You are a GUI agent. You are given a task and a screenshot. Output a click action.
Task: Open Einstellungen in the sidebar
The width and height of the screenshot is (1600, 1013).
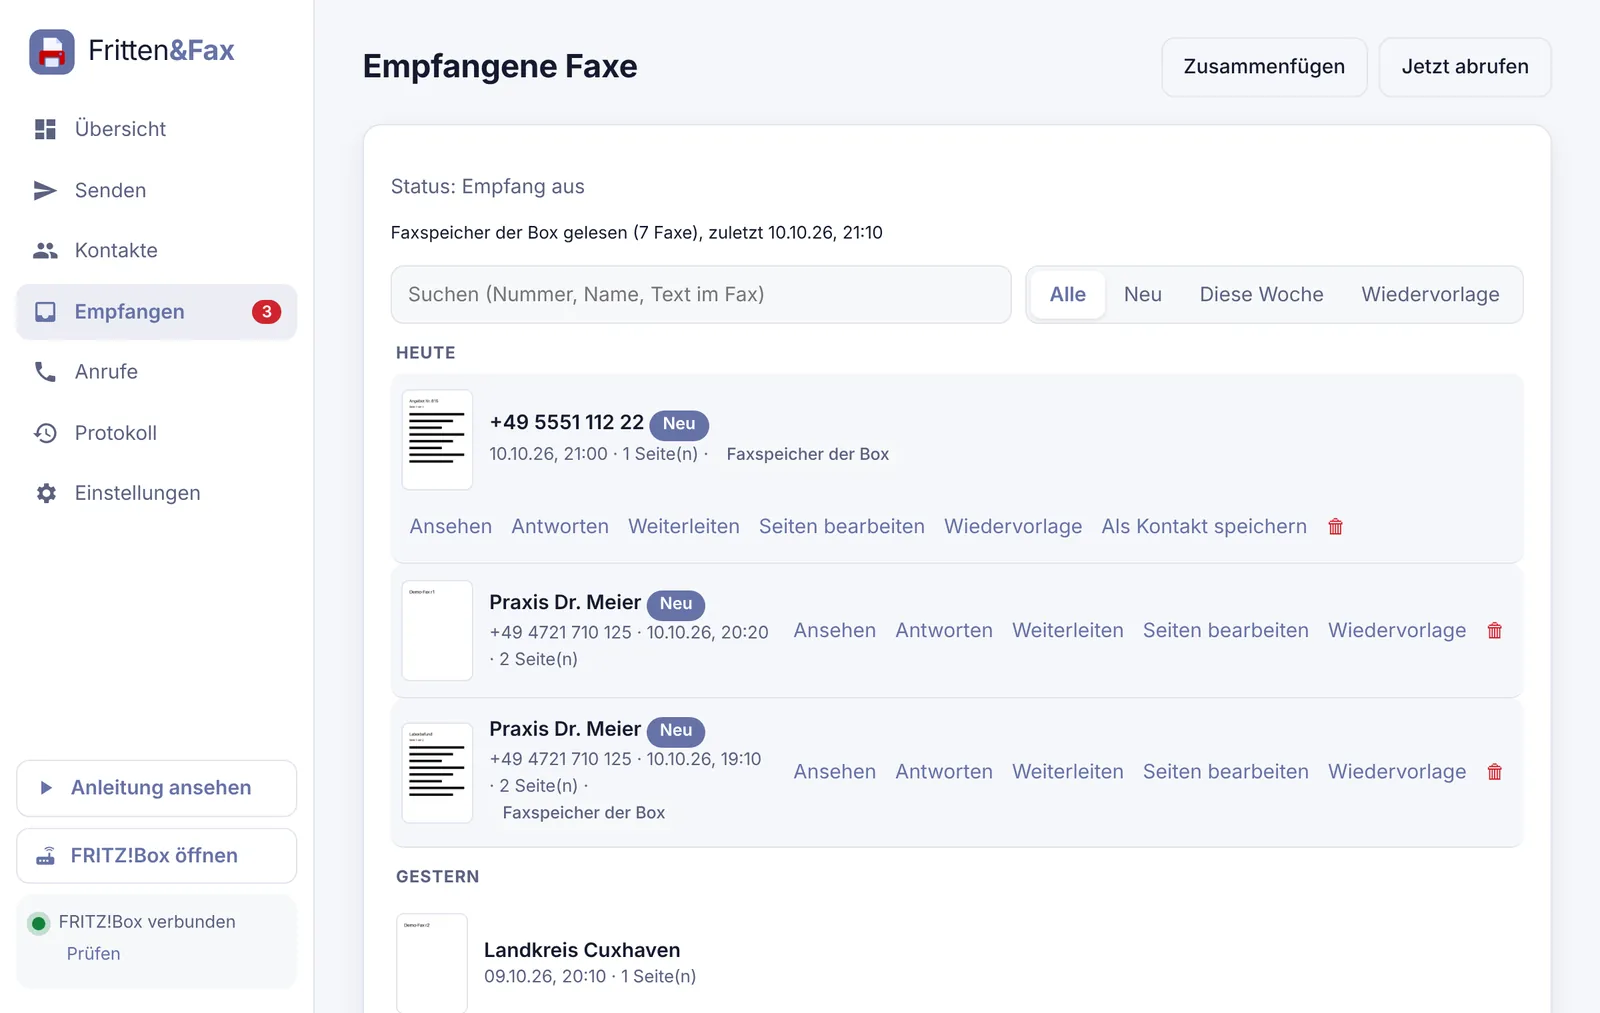click(157, 493)
